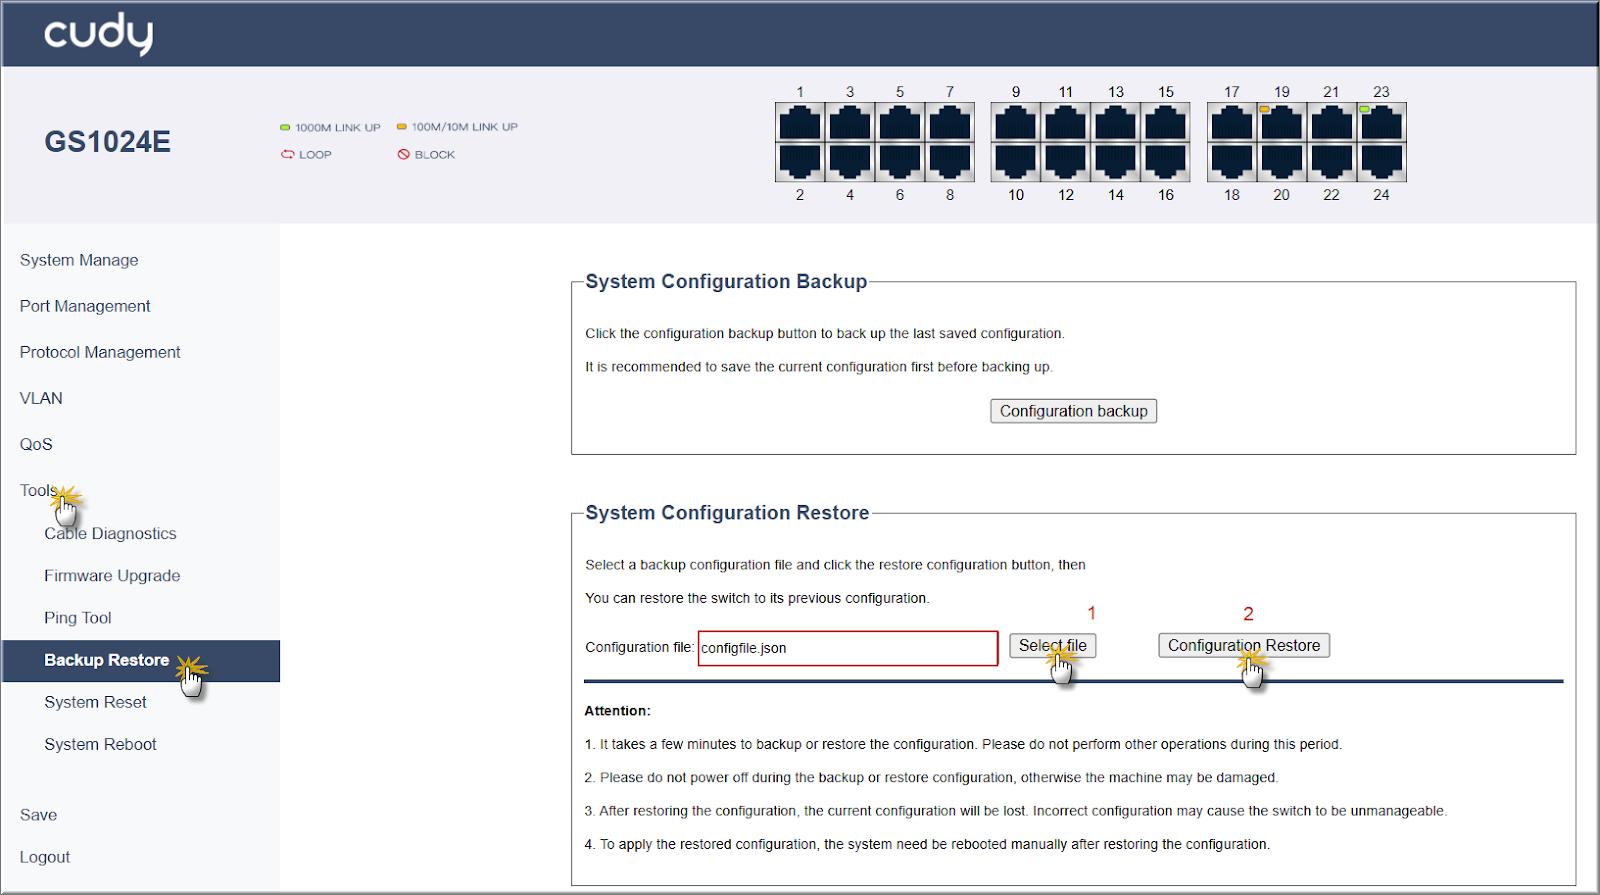The image size is (1600, 895).
Task: Select port 16 jack icon
Action: pos(1166,162)
